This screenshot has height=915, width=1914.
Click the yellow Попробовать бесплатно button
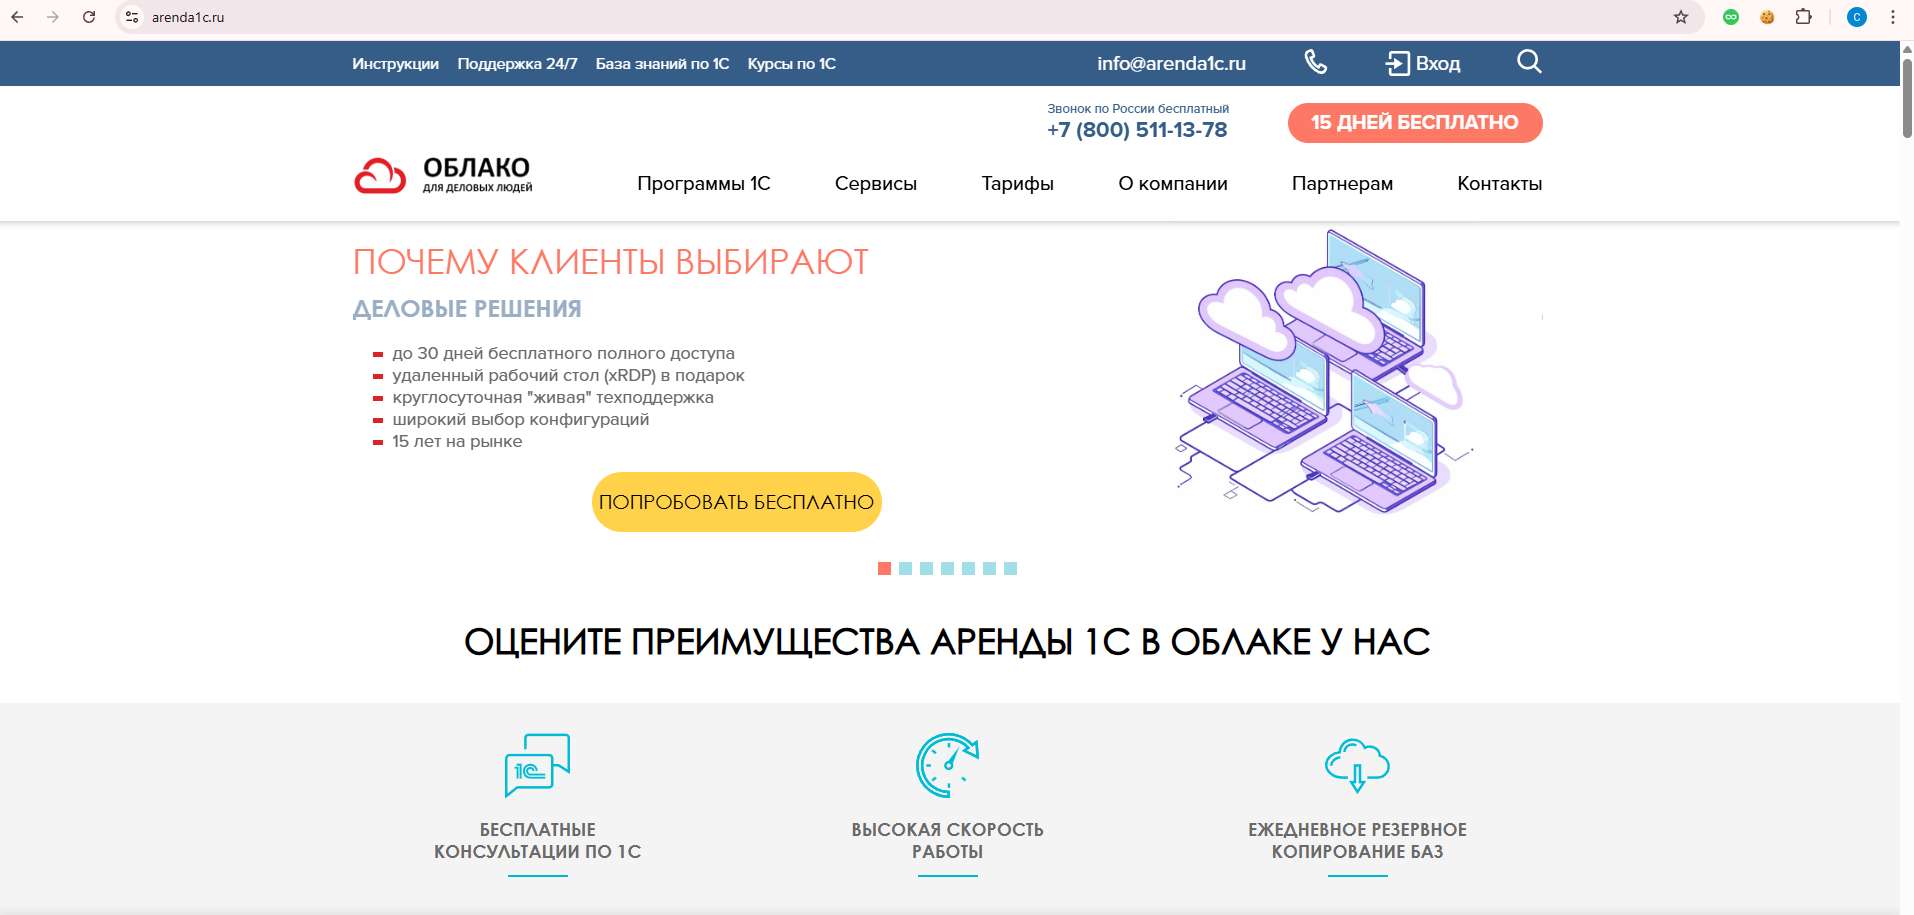[736, 502]
